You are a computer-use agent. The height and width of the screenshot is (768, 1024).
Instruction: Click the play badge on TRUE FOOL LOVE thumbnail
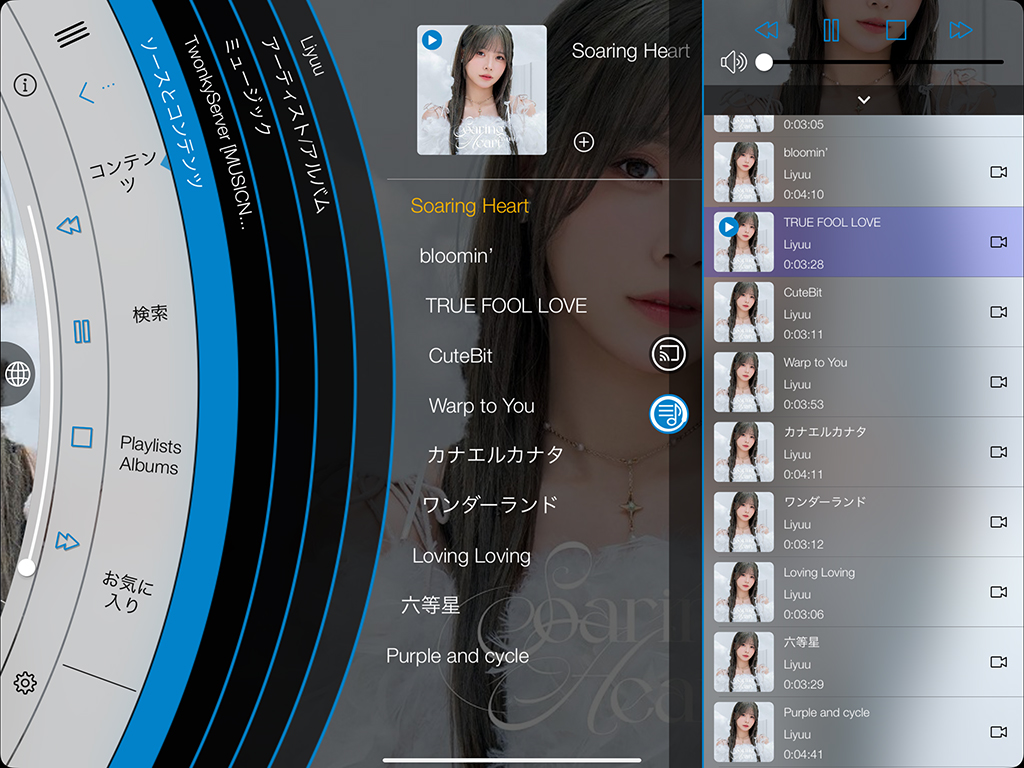coord(728,227)
